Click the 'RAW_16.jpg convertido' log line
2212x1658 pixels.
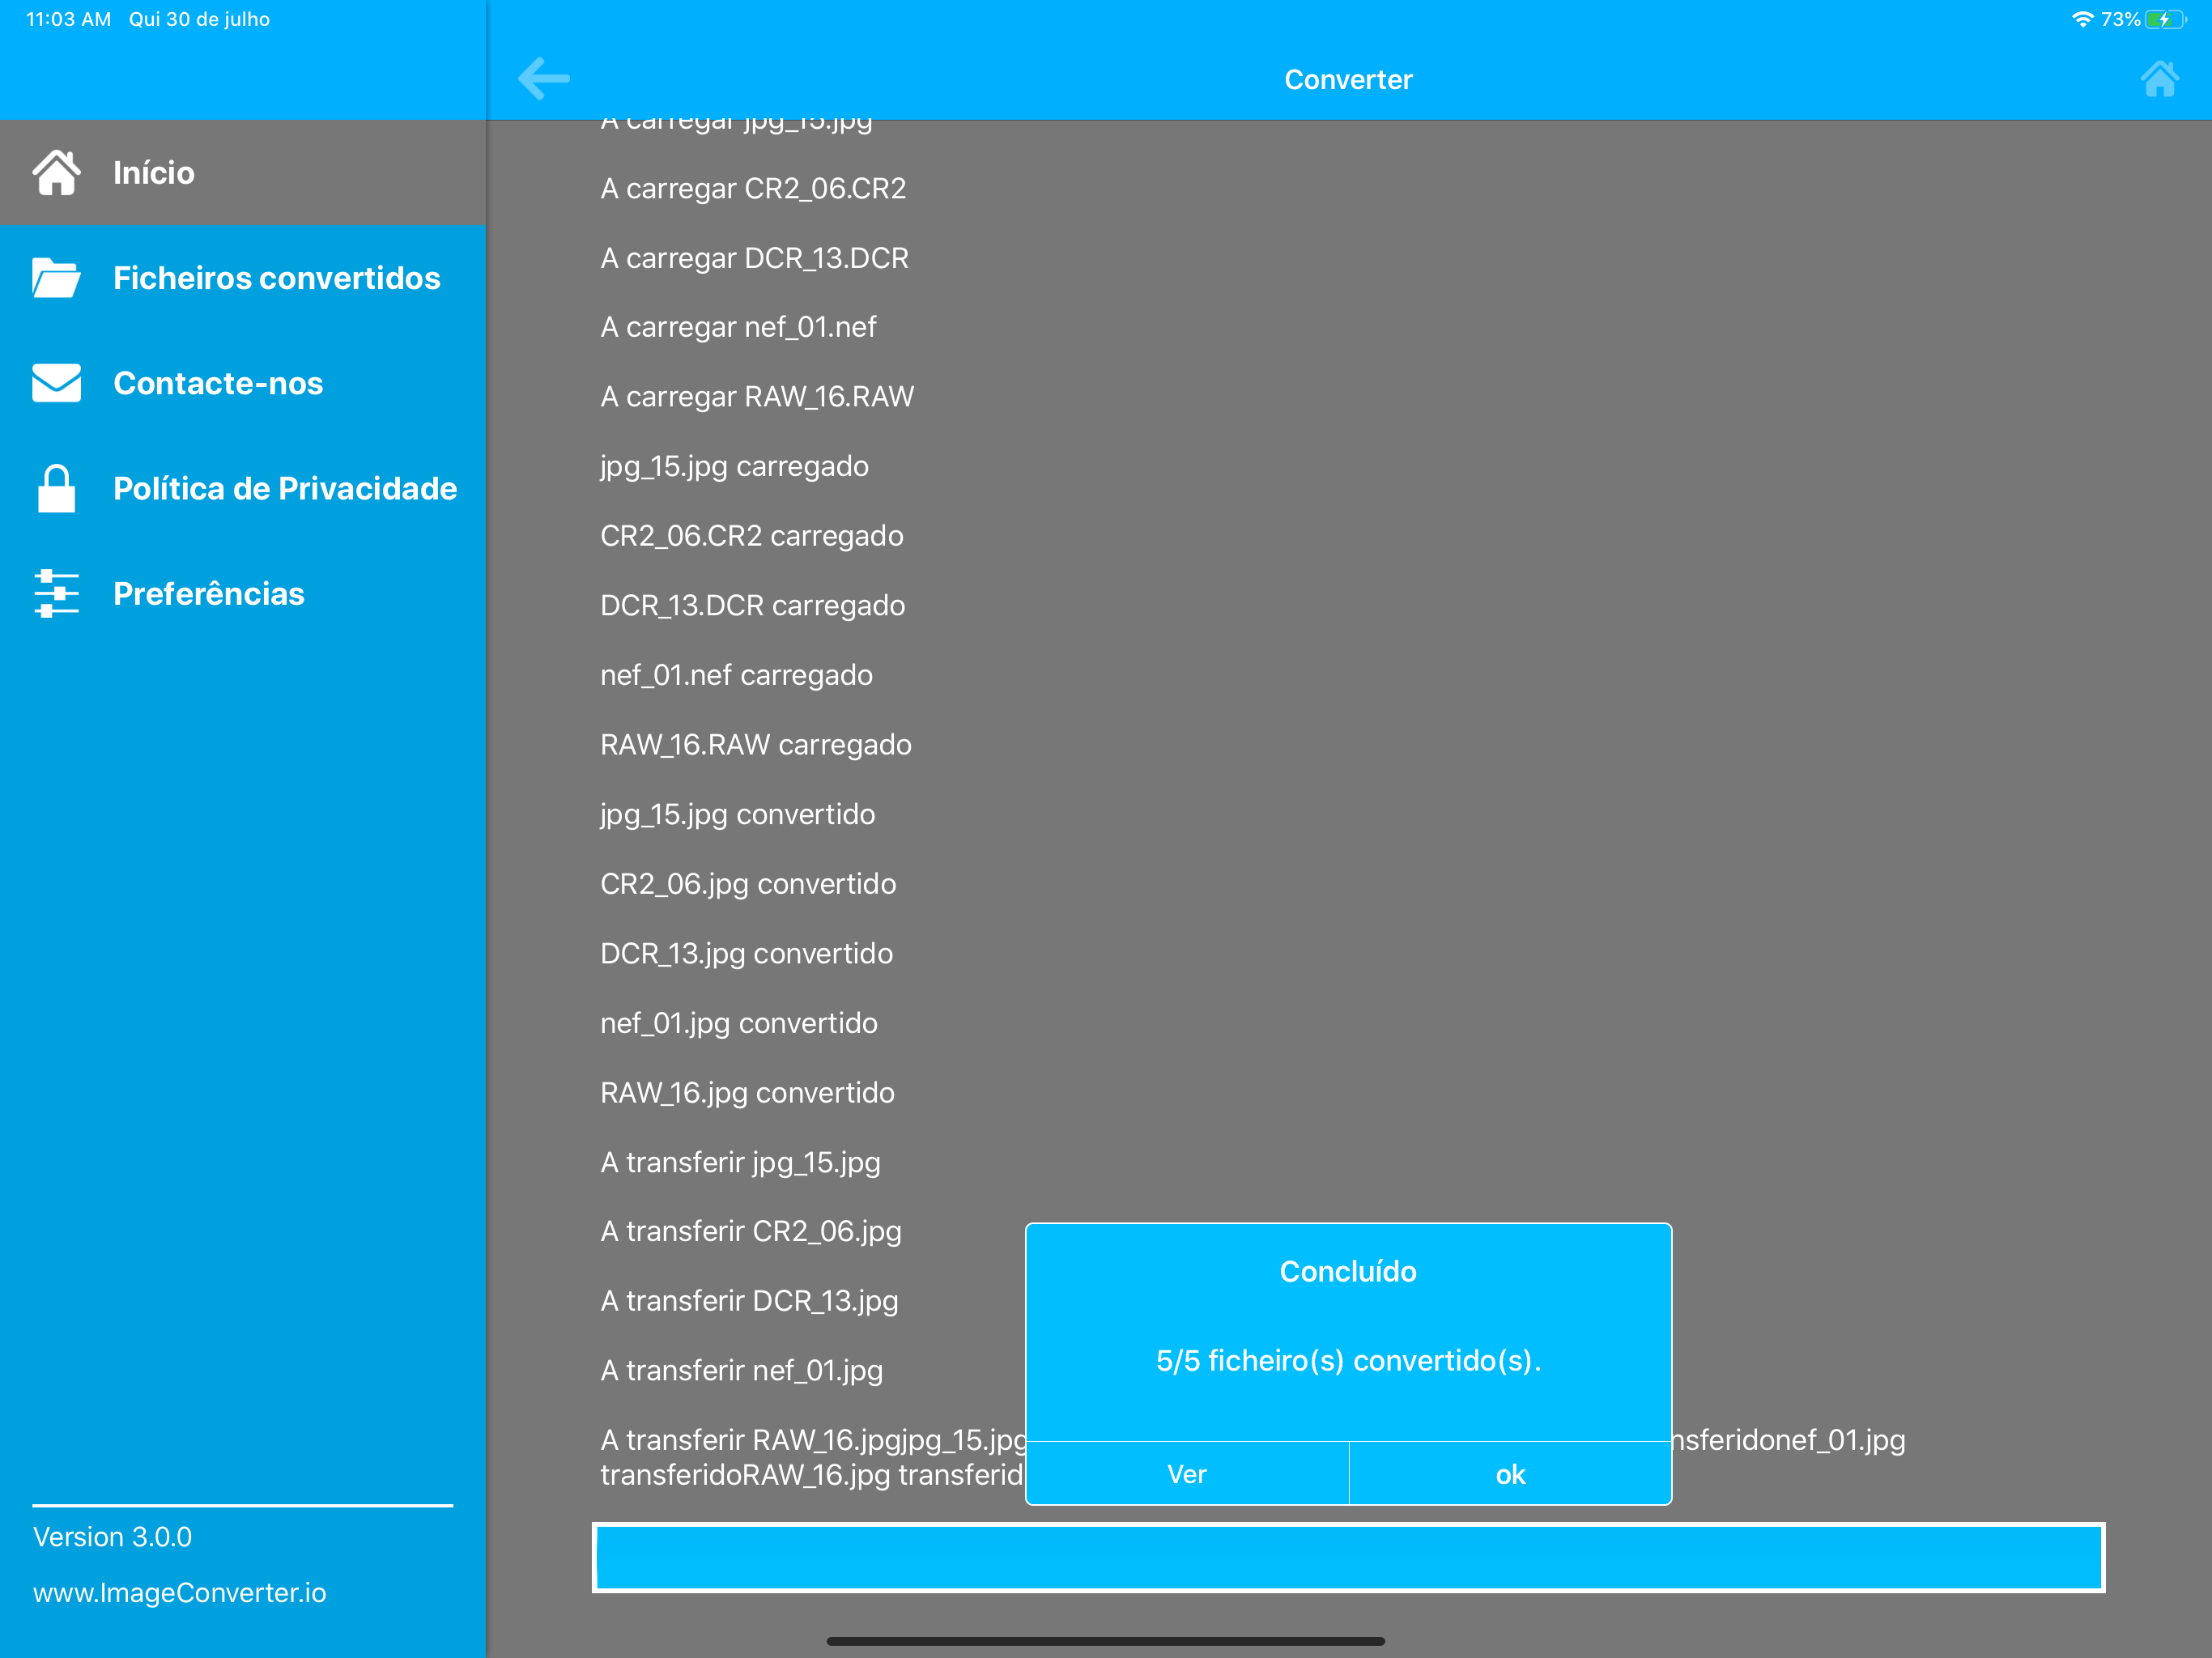click(747, 1092)
